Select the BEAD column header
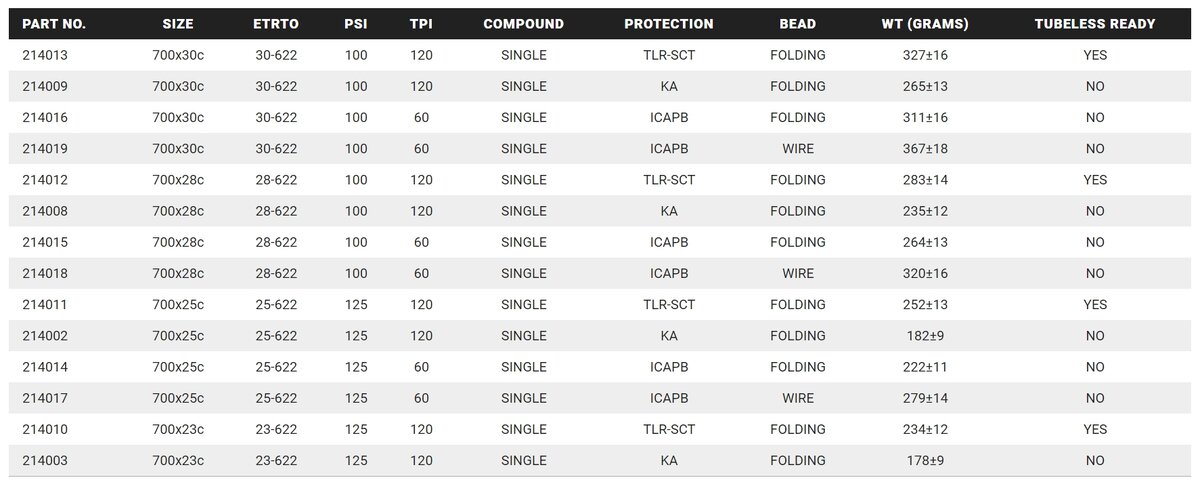1200x480 pixels. point(797,24)
